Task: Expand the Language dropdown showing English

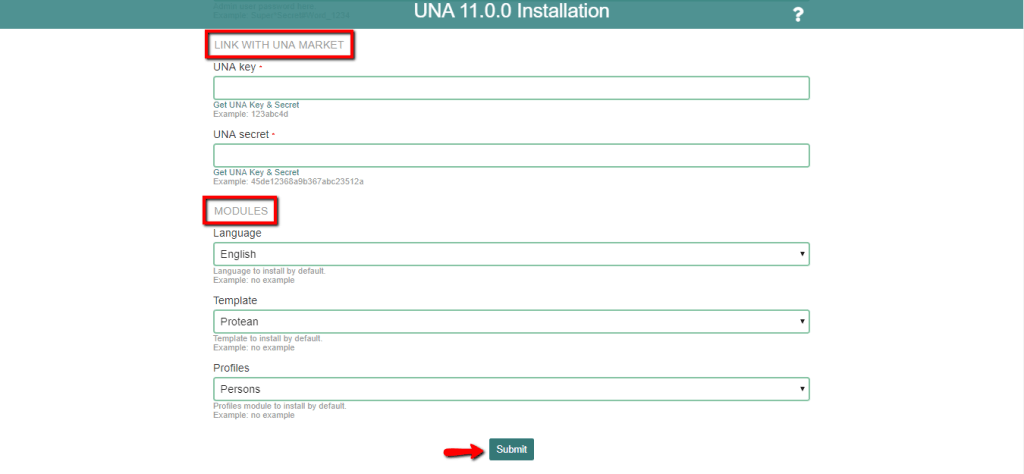Action: (x=511, y=254)
